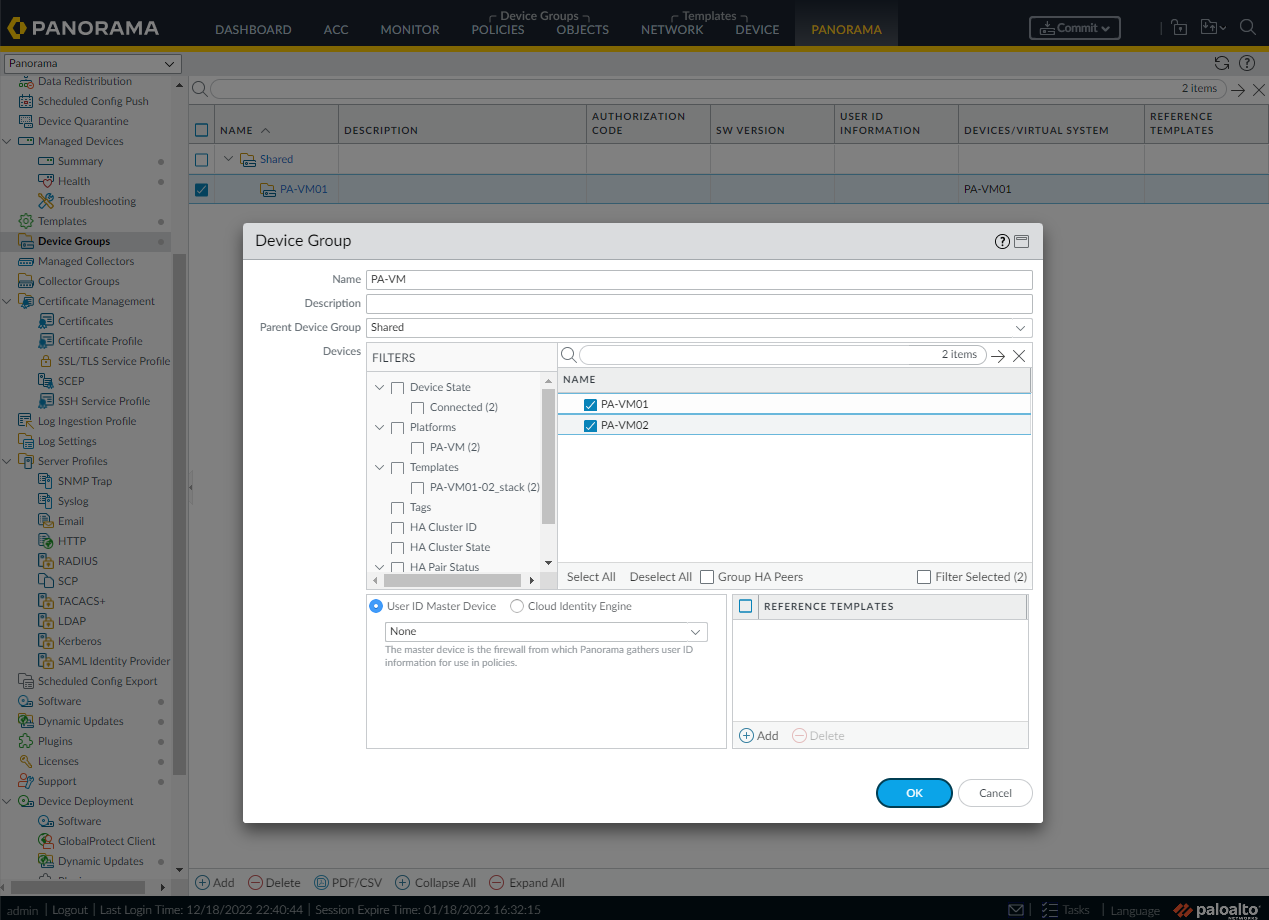Viewport: 1269px width, 920px height.
Task: Apply device filter with arrow icon in dialog
Action: click(997, 355)
